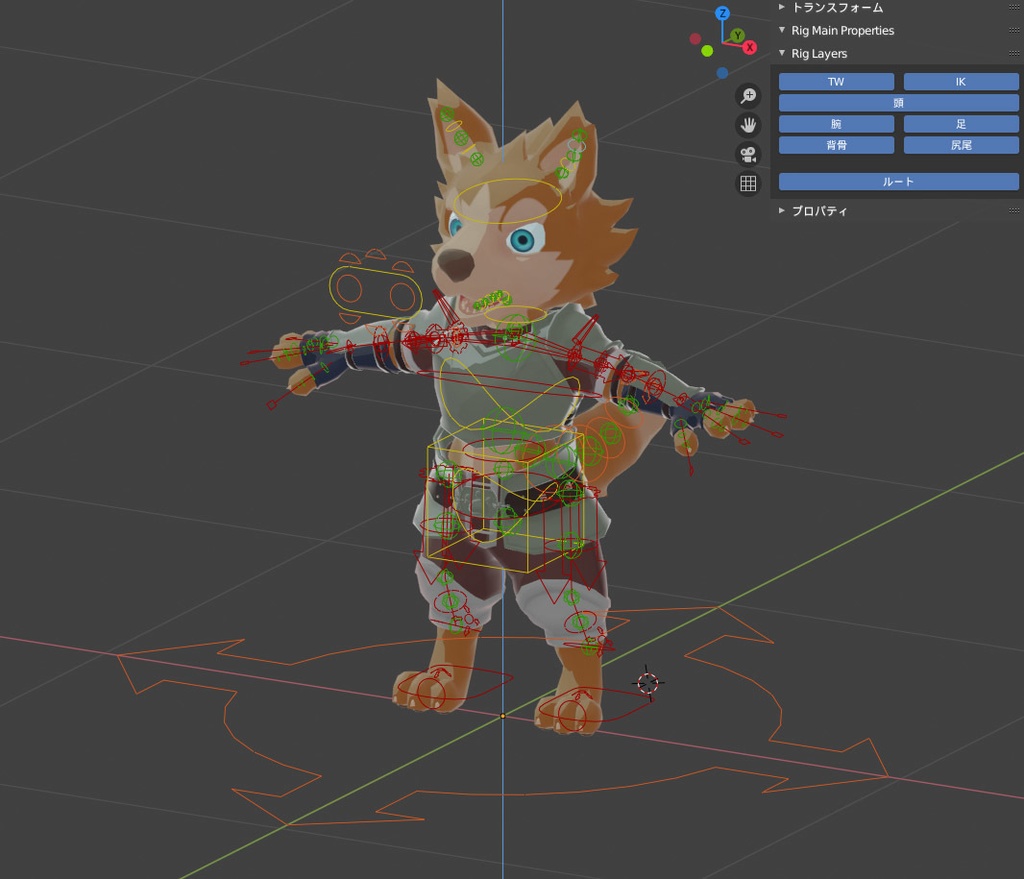The height and width of the screenshot is (879, 1024).
Task: Click the red X axis gizmo handle
Action: coord(750,47)
